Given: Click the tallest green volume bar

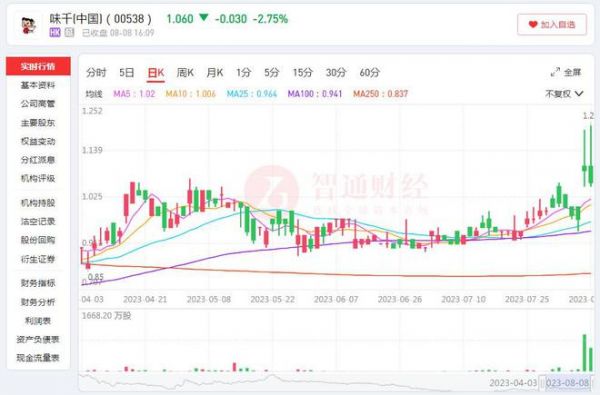Looking at the screenshot, I should pos(584,353).
